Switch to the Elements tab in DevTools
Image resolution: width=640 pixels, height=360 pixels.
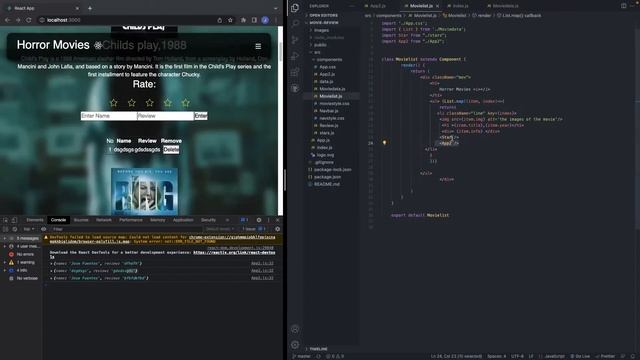[35, 220]
